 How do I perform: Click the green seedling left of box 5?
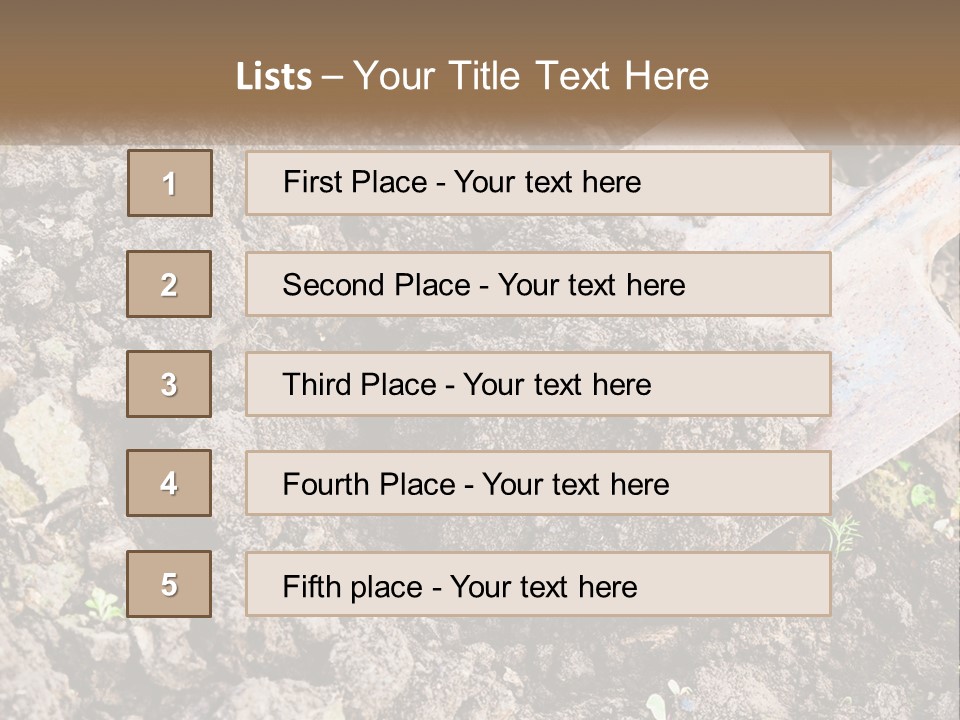[103, 605]
